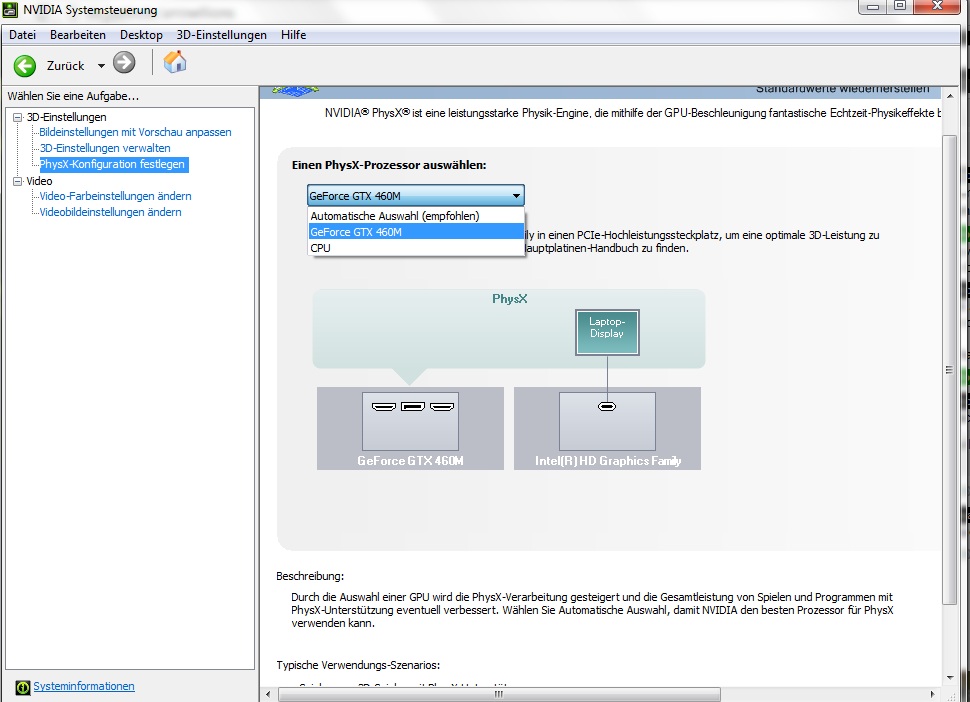This screenshot has width=970, height=702.
Task: Open the 3D-Einstellungen menu
Action: click(221, 35)
